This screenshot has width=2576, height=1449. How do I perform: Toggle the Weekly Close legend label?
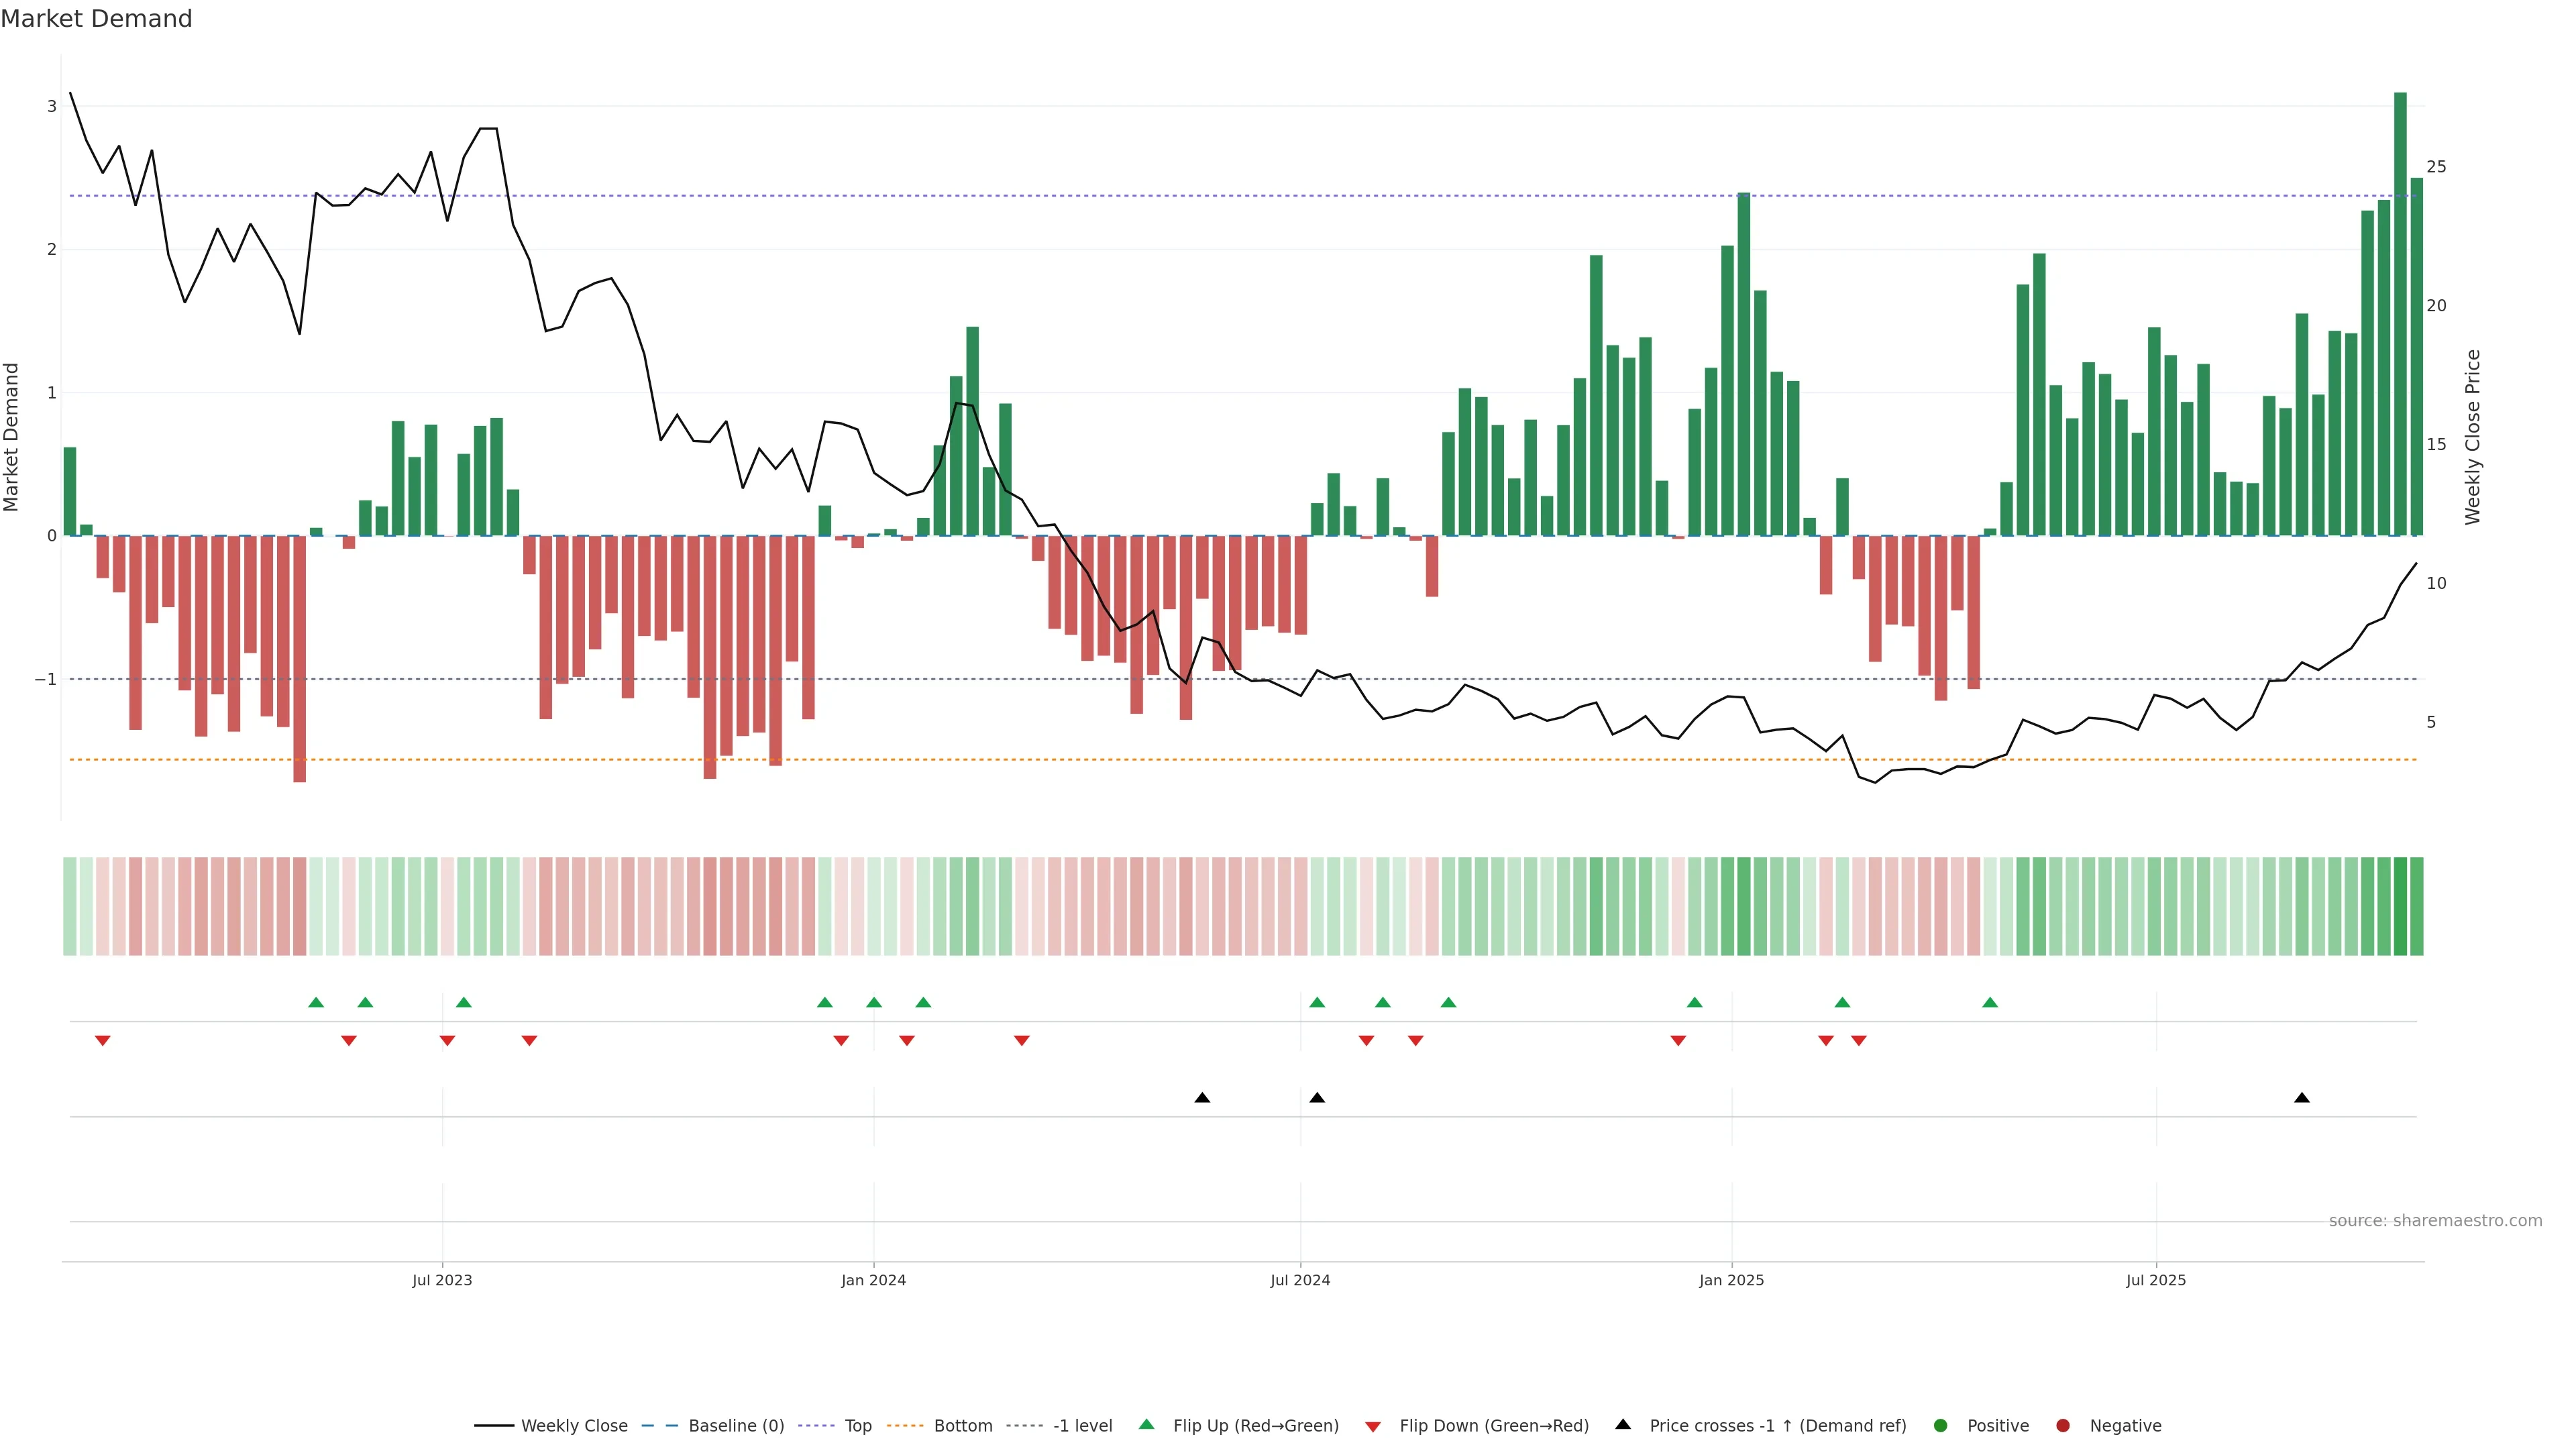click(x=574, y=1425)
